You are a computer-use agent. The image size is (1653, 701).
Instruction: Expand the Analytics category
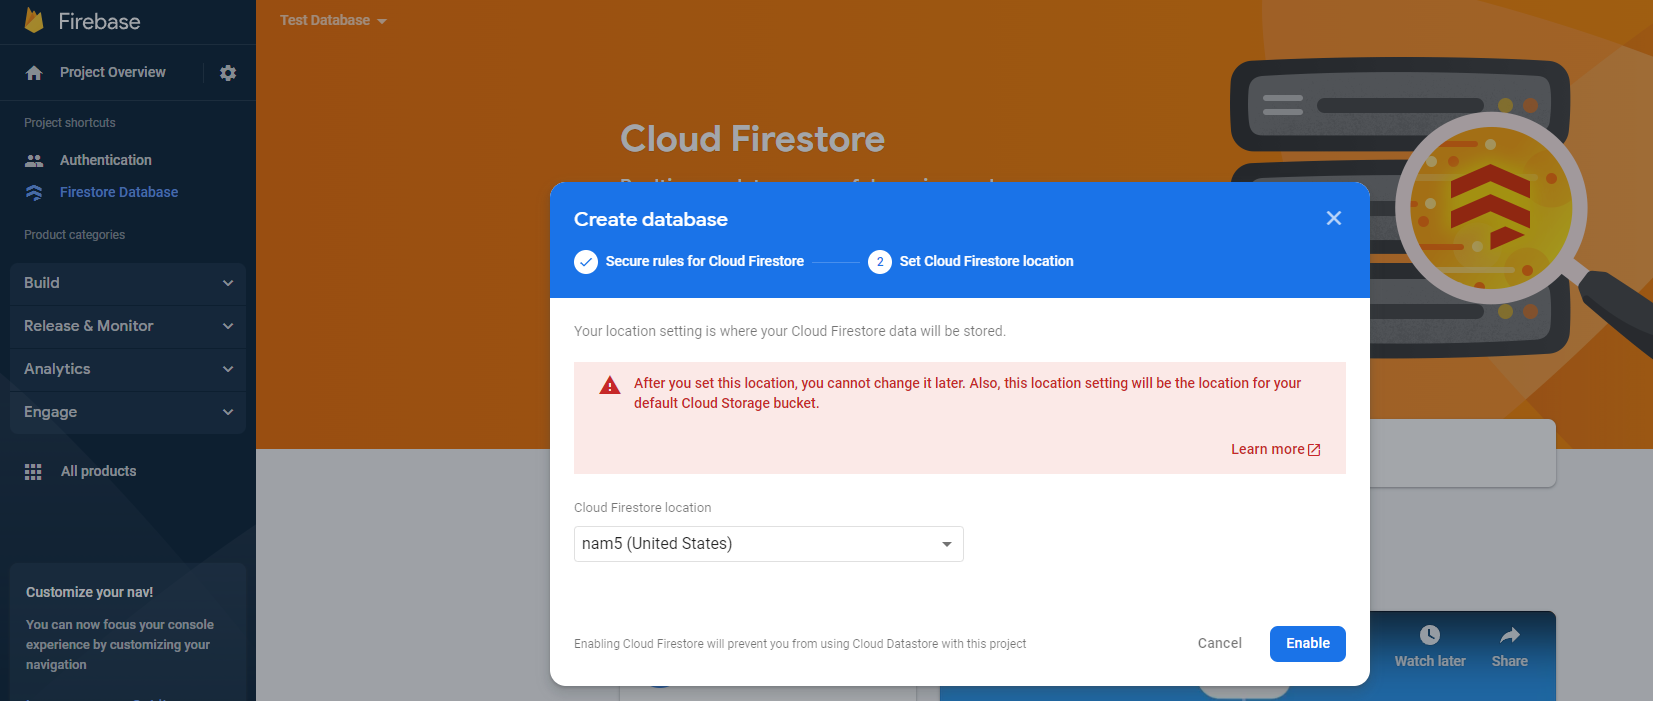(x=128, y=369)
